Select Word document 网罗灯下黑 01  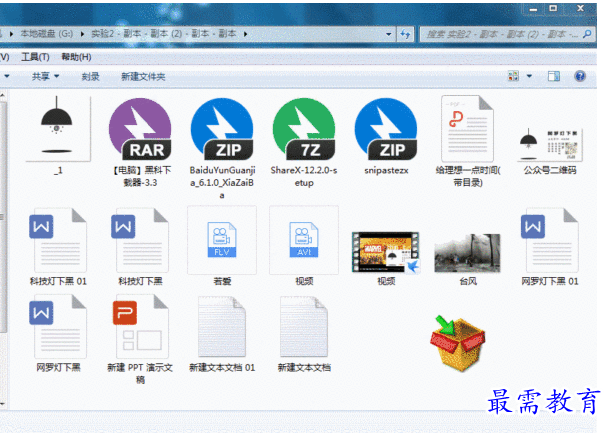coord(550,240)
